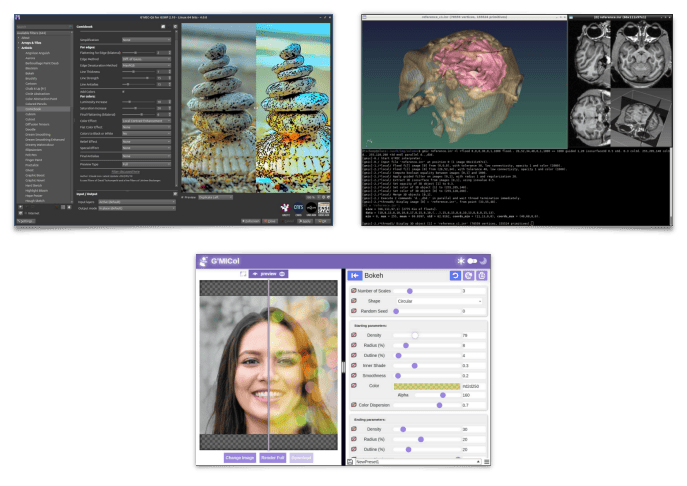This screenshot has height=486, width=687.
Task: Click the OK button in G'MIC-Qt
Action: click(323, 221)
